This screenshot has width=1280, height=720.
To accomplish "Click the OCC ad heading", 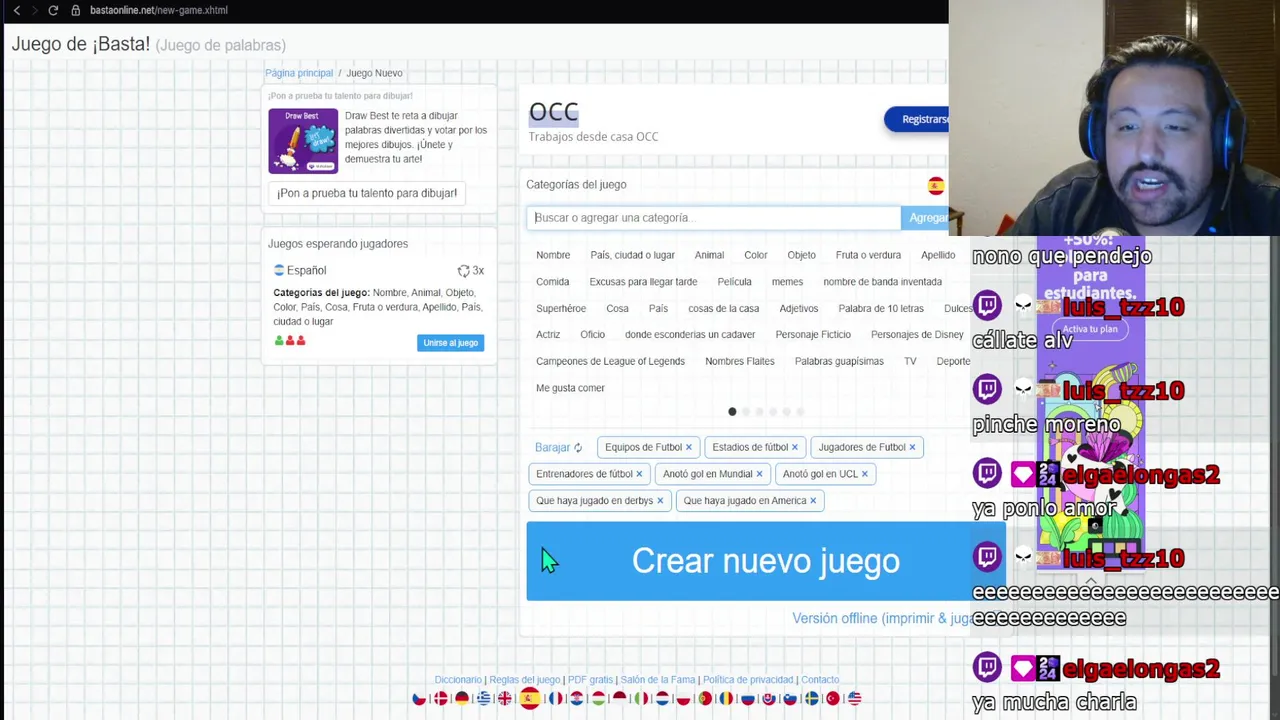I will click(553, 112).
